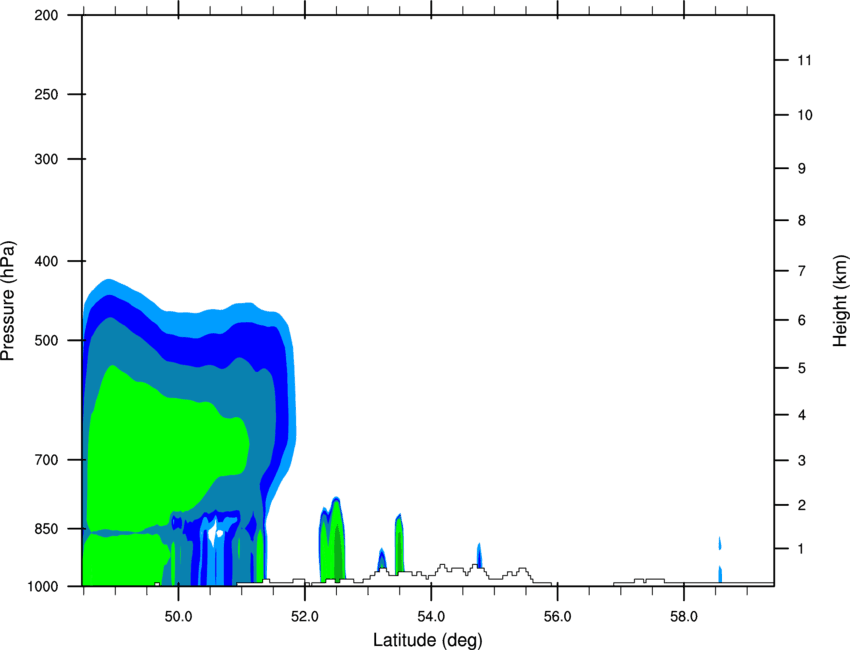Click the 1000 pressure tick label

click(x=43, y=586)
